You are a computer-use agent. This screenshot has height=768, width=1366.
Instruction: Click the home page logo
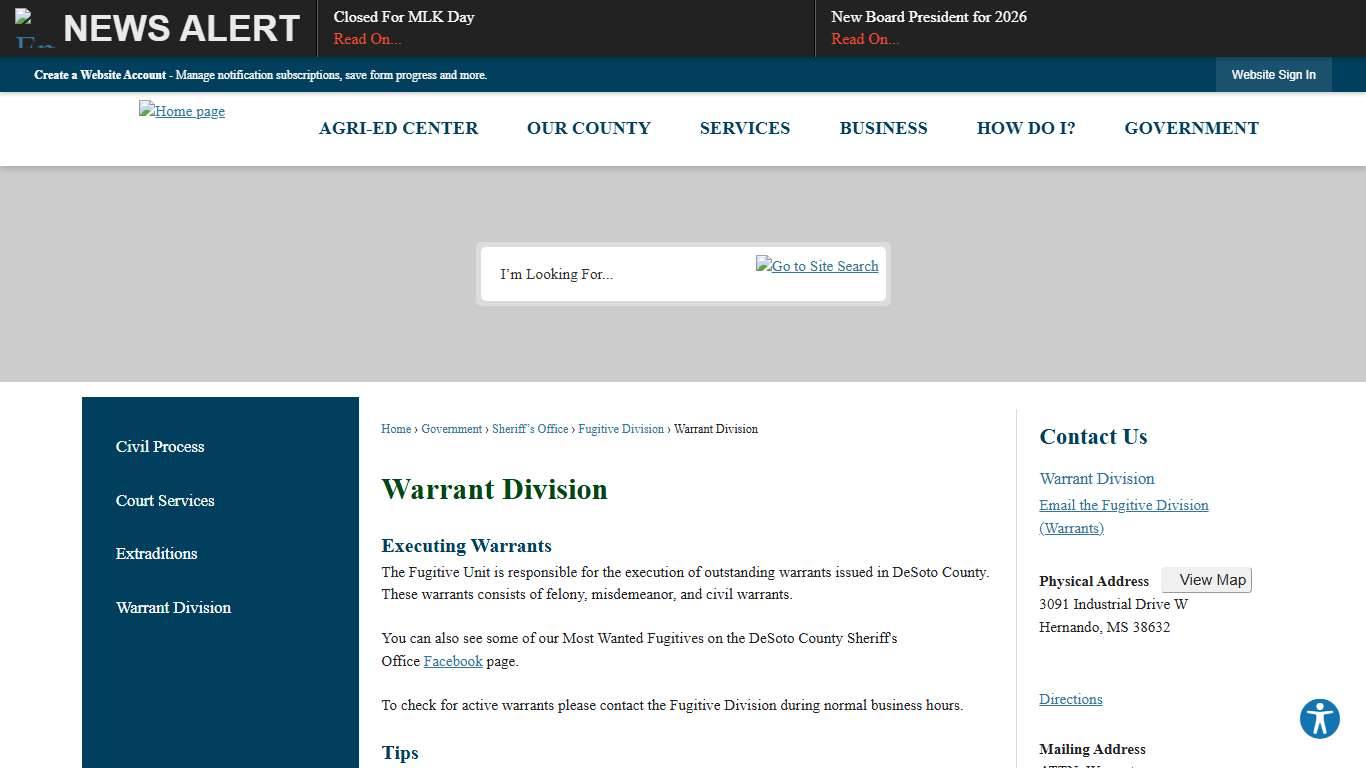pos(181,111)
